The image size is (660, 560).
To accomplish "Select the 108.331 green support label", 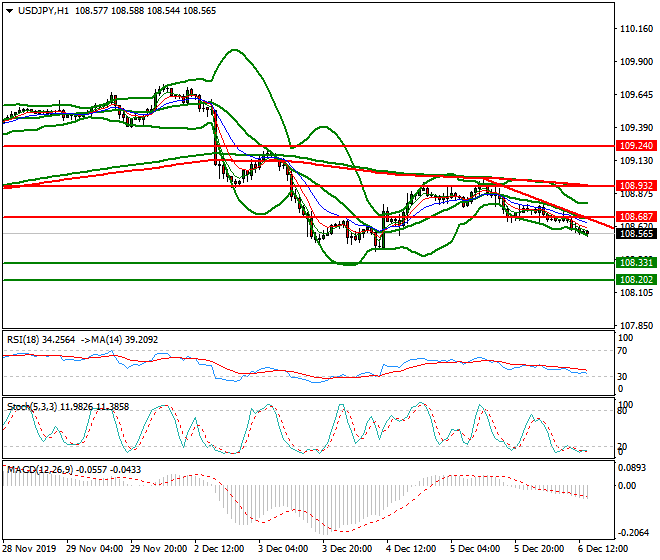I will point(636,263).
